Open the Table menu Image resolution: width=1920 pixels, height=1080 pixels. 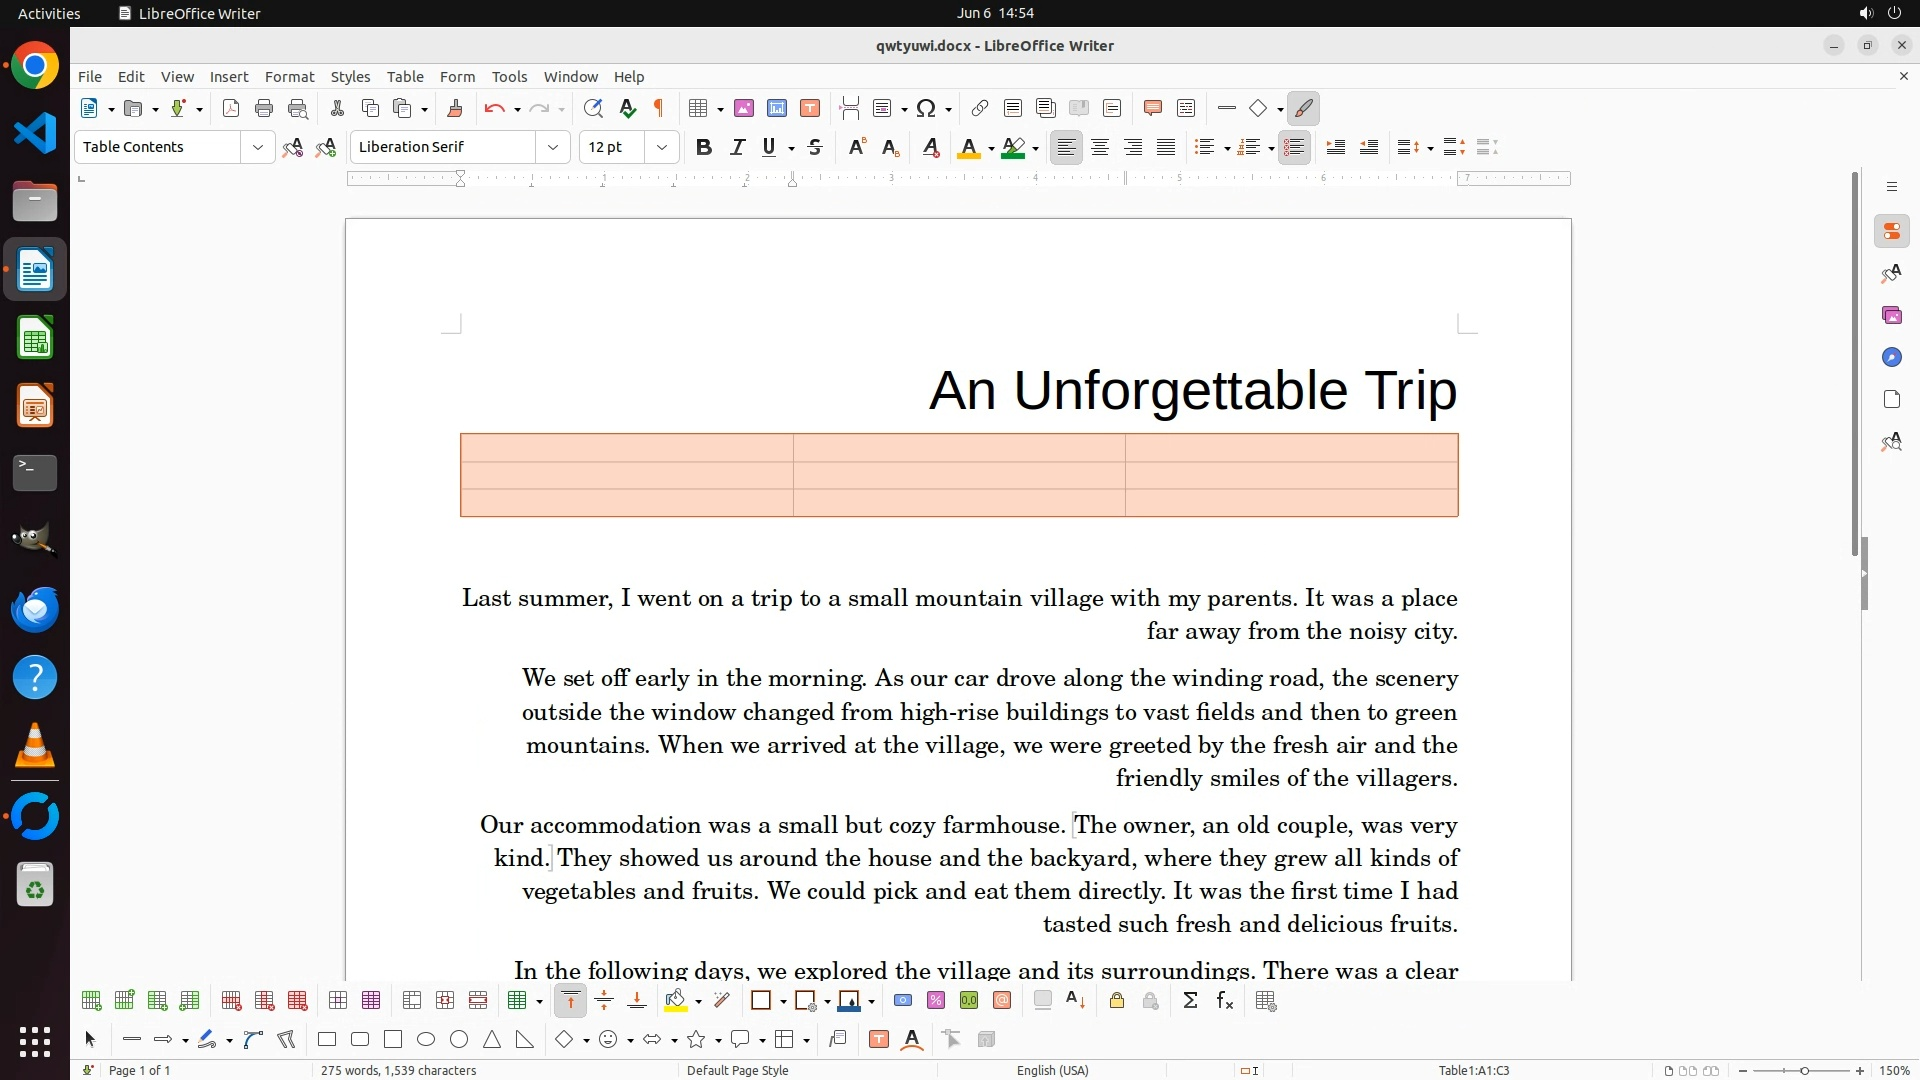405,77
